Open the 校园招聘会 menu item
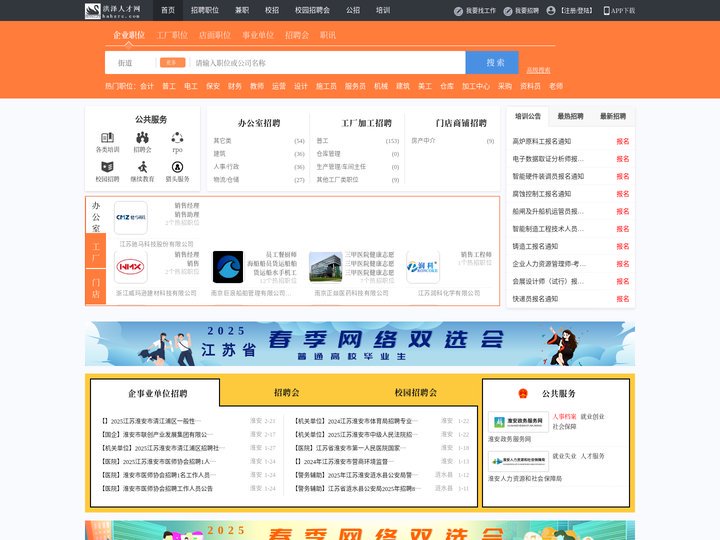This screenshot has height=540, width=720. tap(312, 10)
